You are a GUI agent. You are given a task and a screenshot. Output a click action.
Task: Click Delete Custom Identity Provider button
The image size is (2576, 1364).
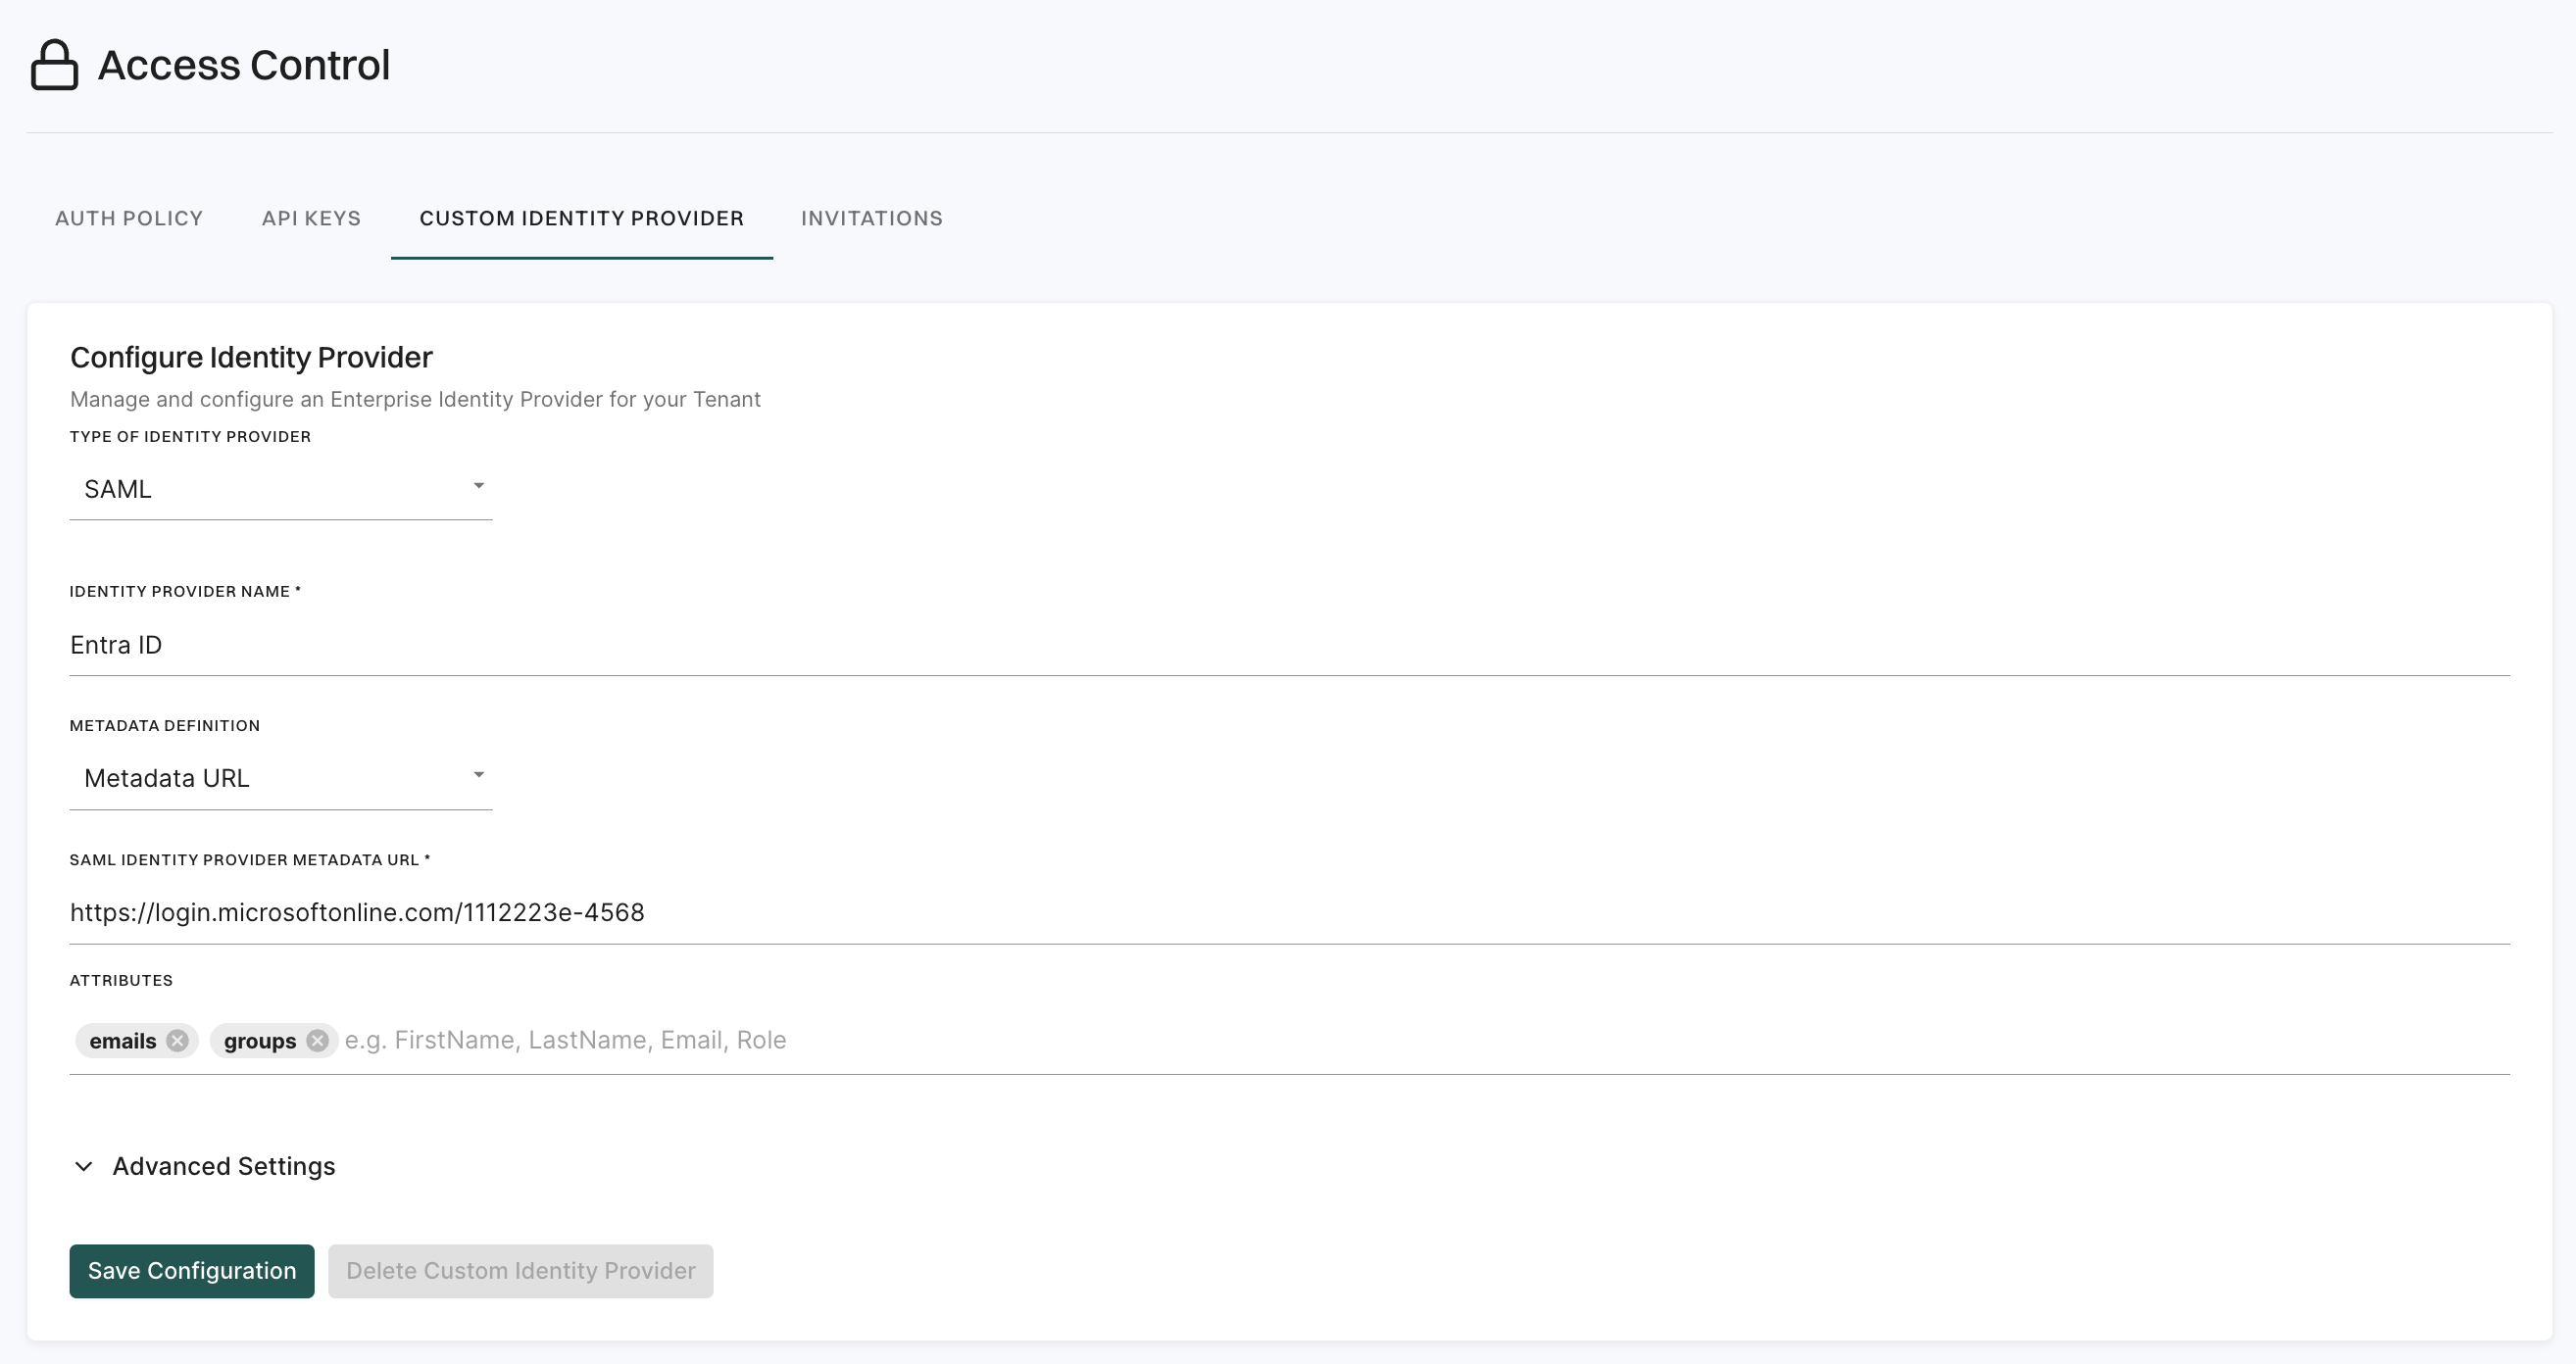[x=520, y=1271]
